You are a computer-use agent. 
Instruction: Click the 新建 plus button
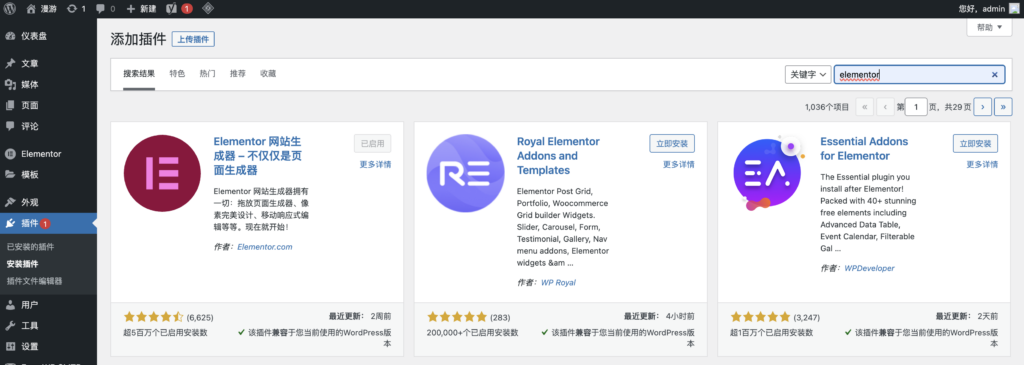pos(140,9)
